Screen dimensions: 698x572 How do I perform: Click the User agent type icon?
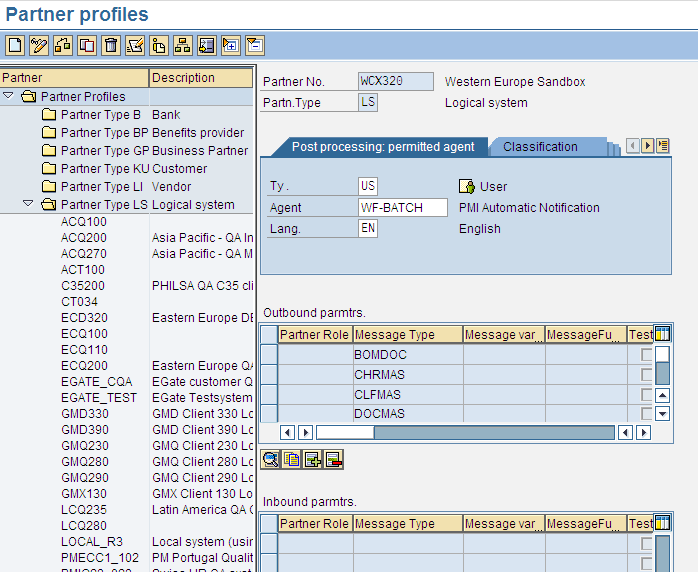[467, 187]
